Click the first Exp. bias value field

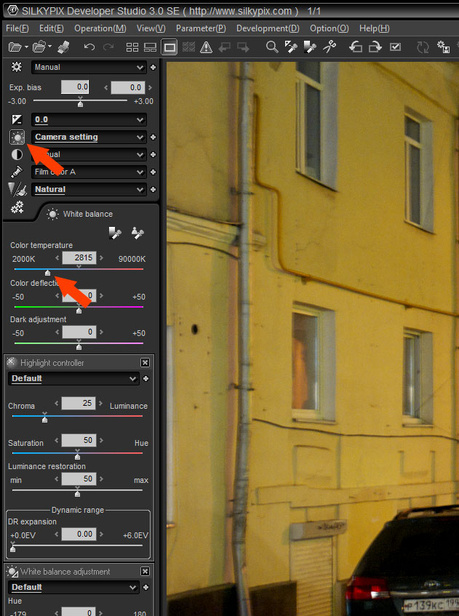coord(75,87)
